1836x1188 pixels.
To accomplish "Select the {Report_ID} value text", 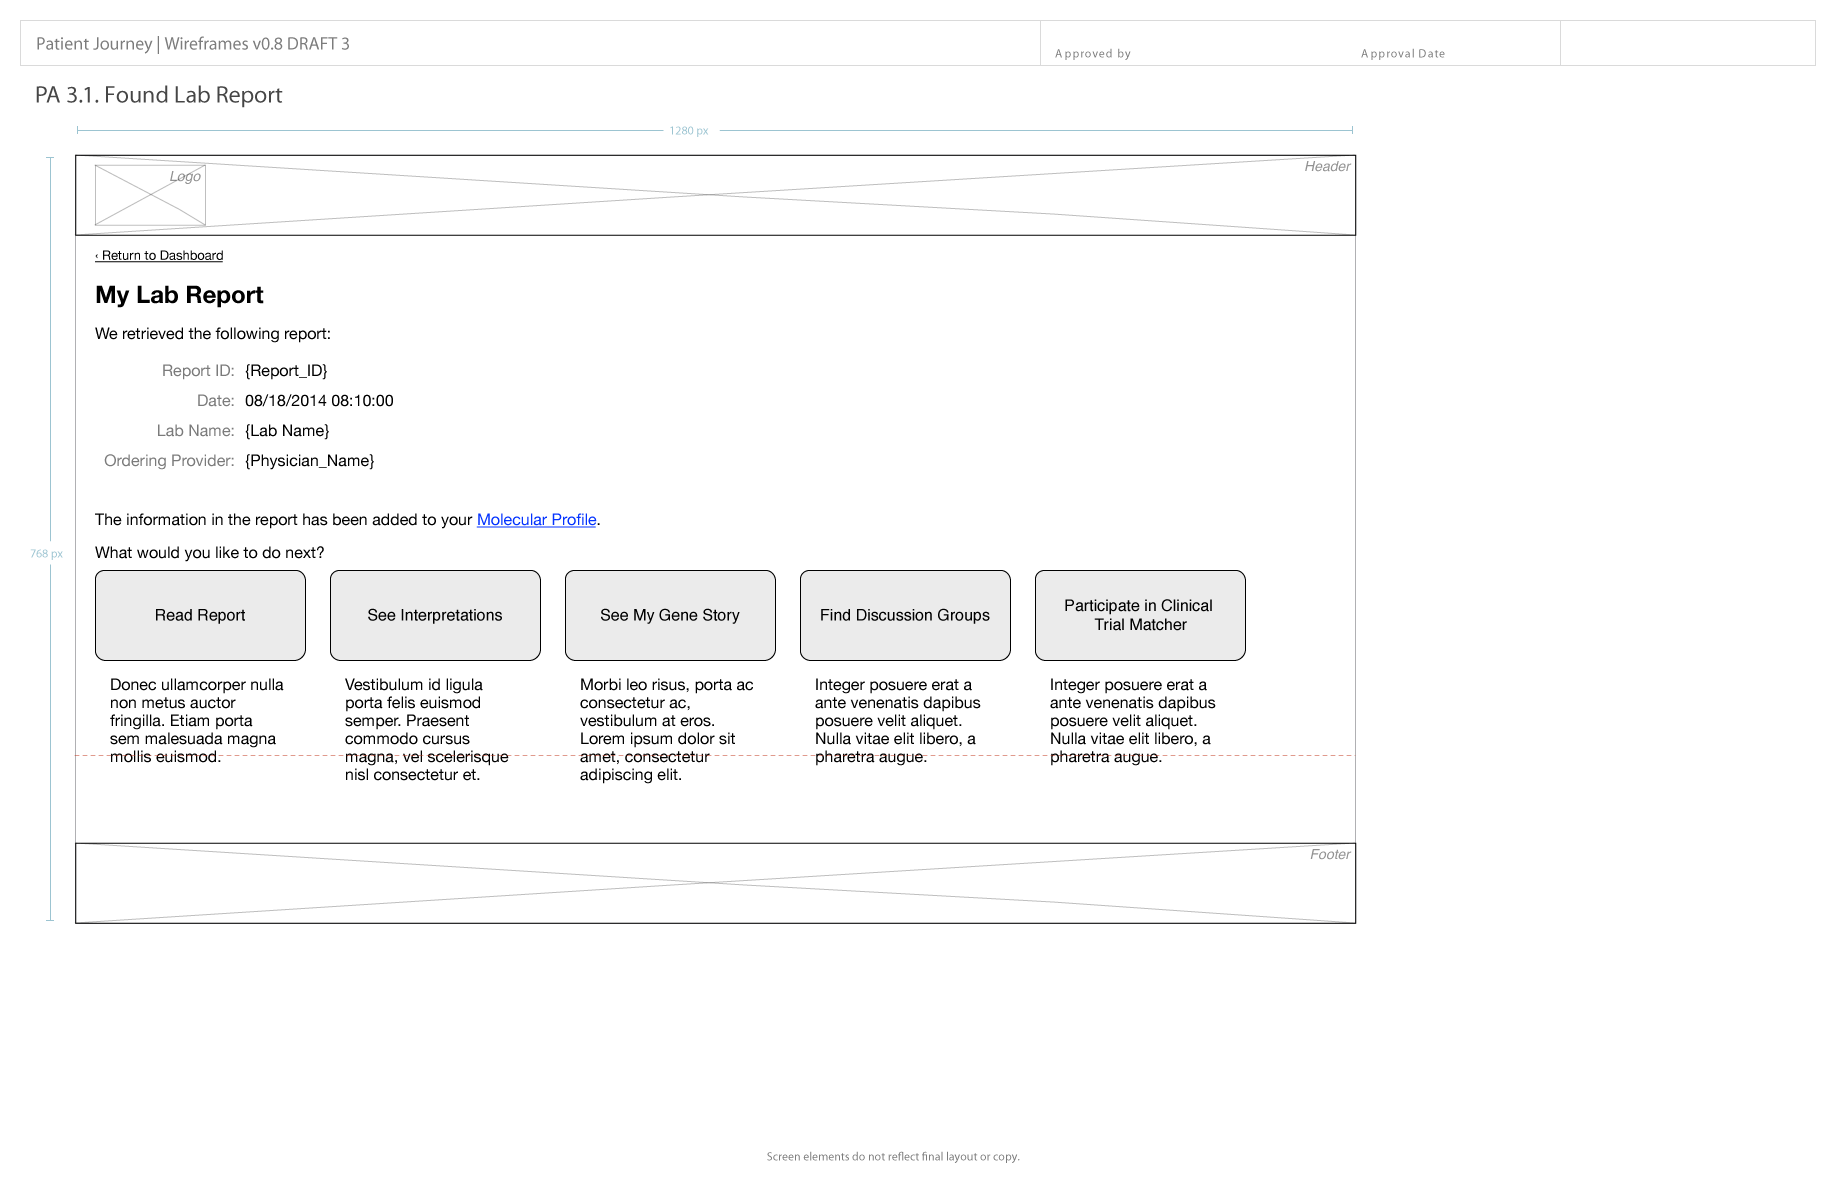I will click(x=286, y=371).
